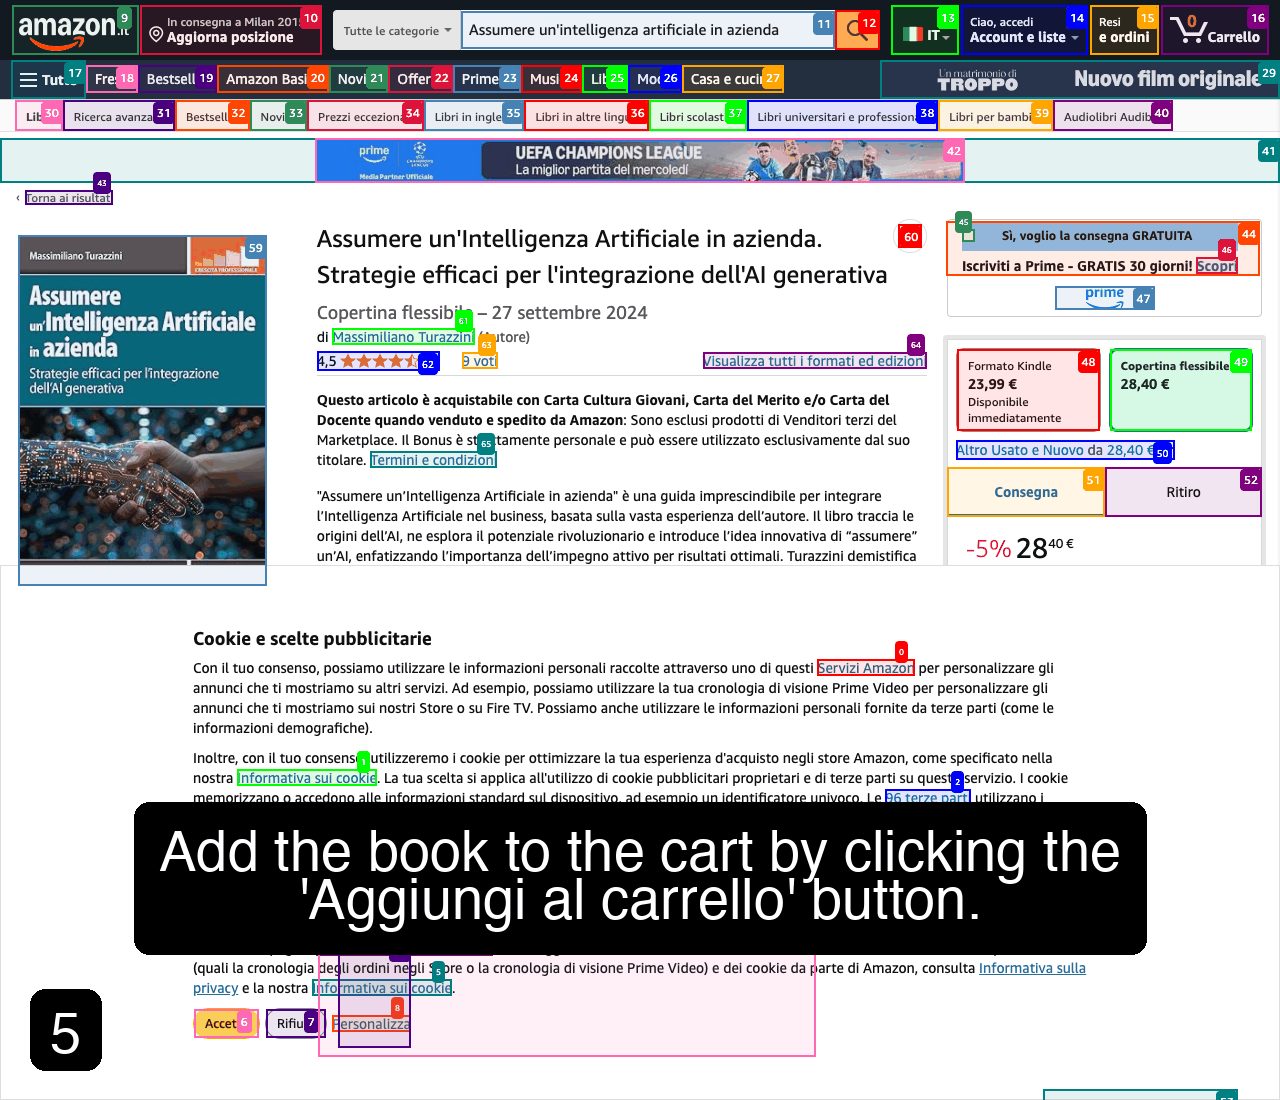Tick 'Sì, voglio la consegna GRATUITA' checkbox

click(968, 235)
